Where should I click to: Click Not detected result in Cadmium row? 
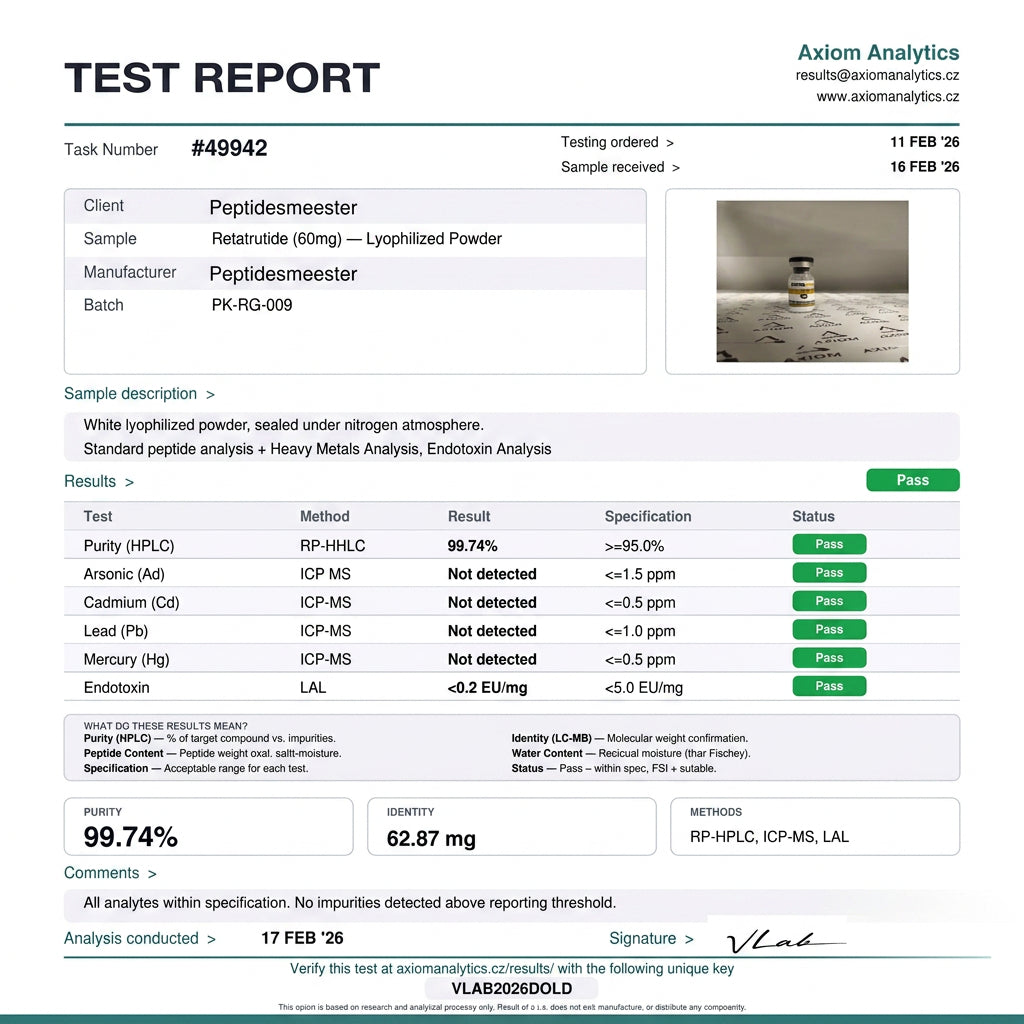[492, 603]
